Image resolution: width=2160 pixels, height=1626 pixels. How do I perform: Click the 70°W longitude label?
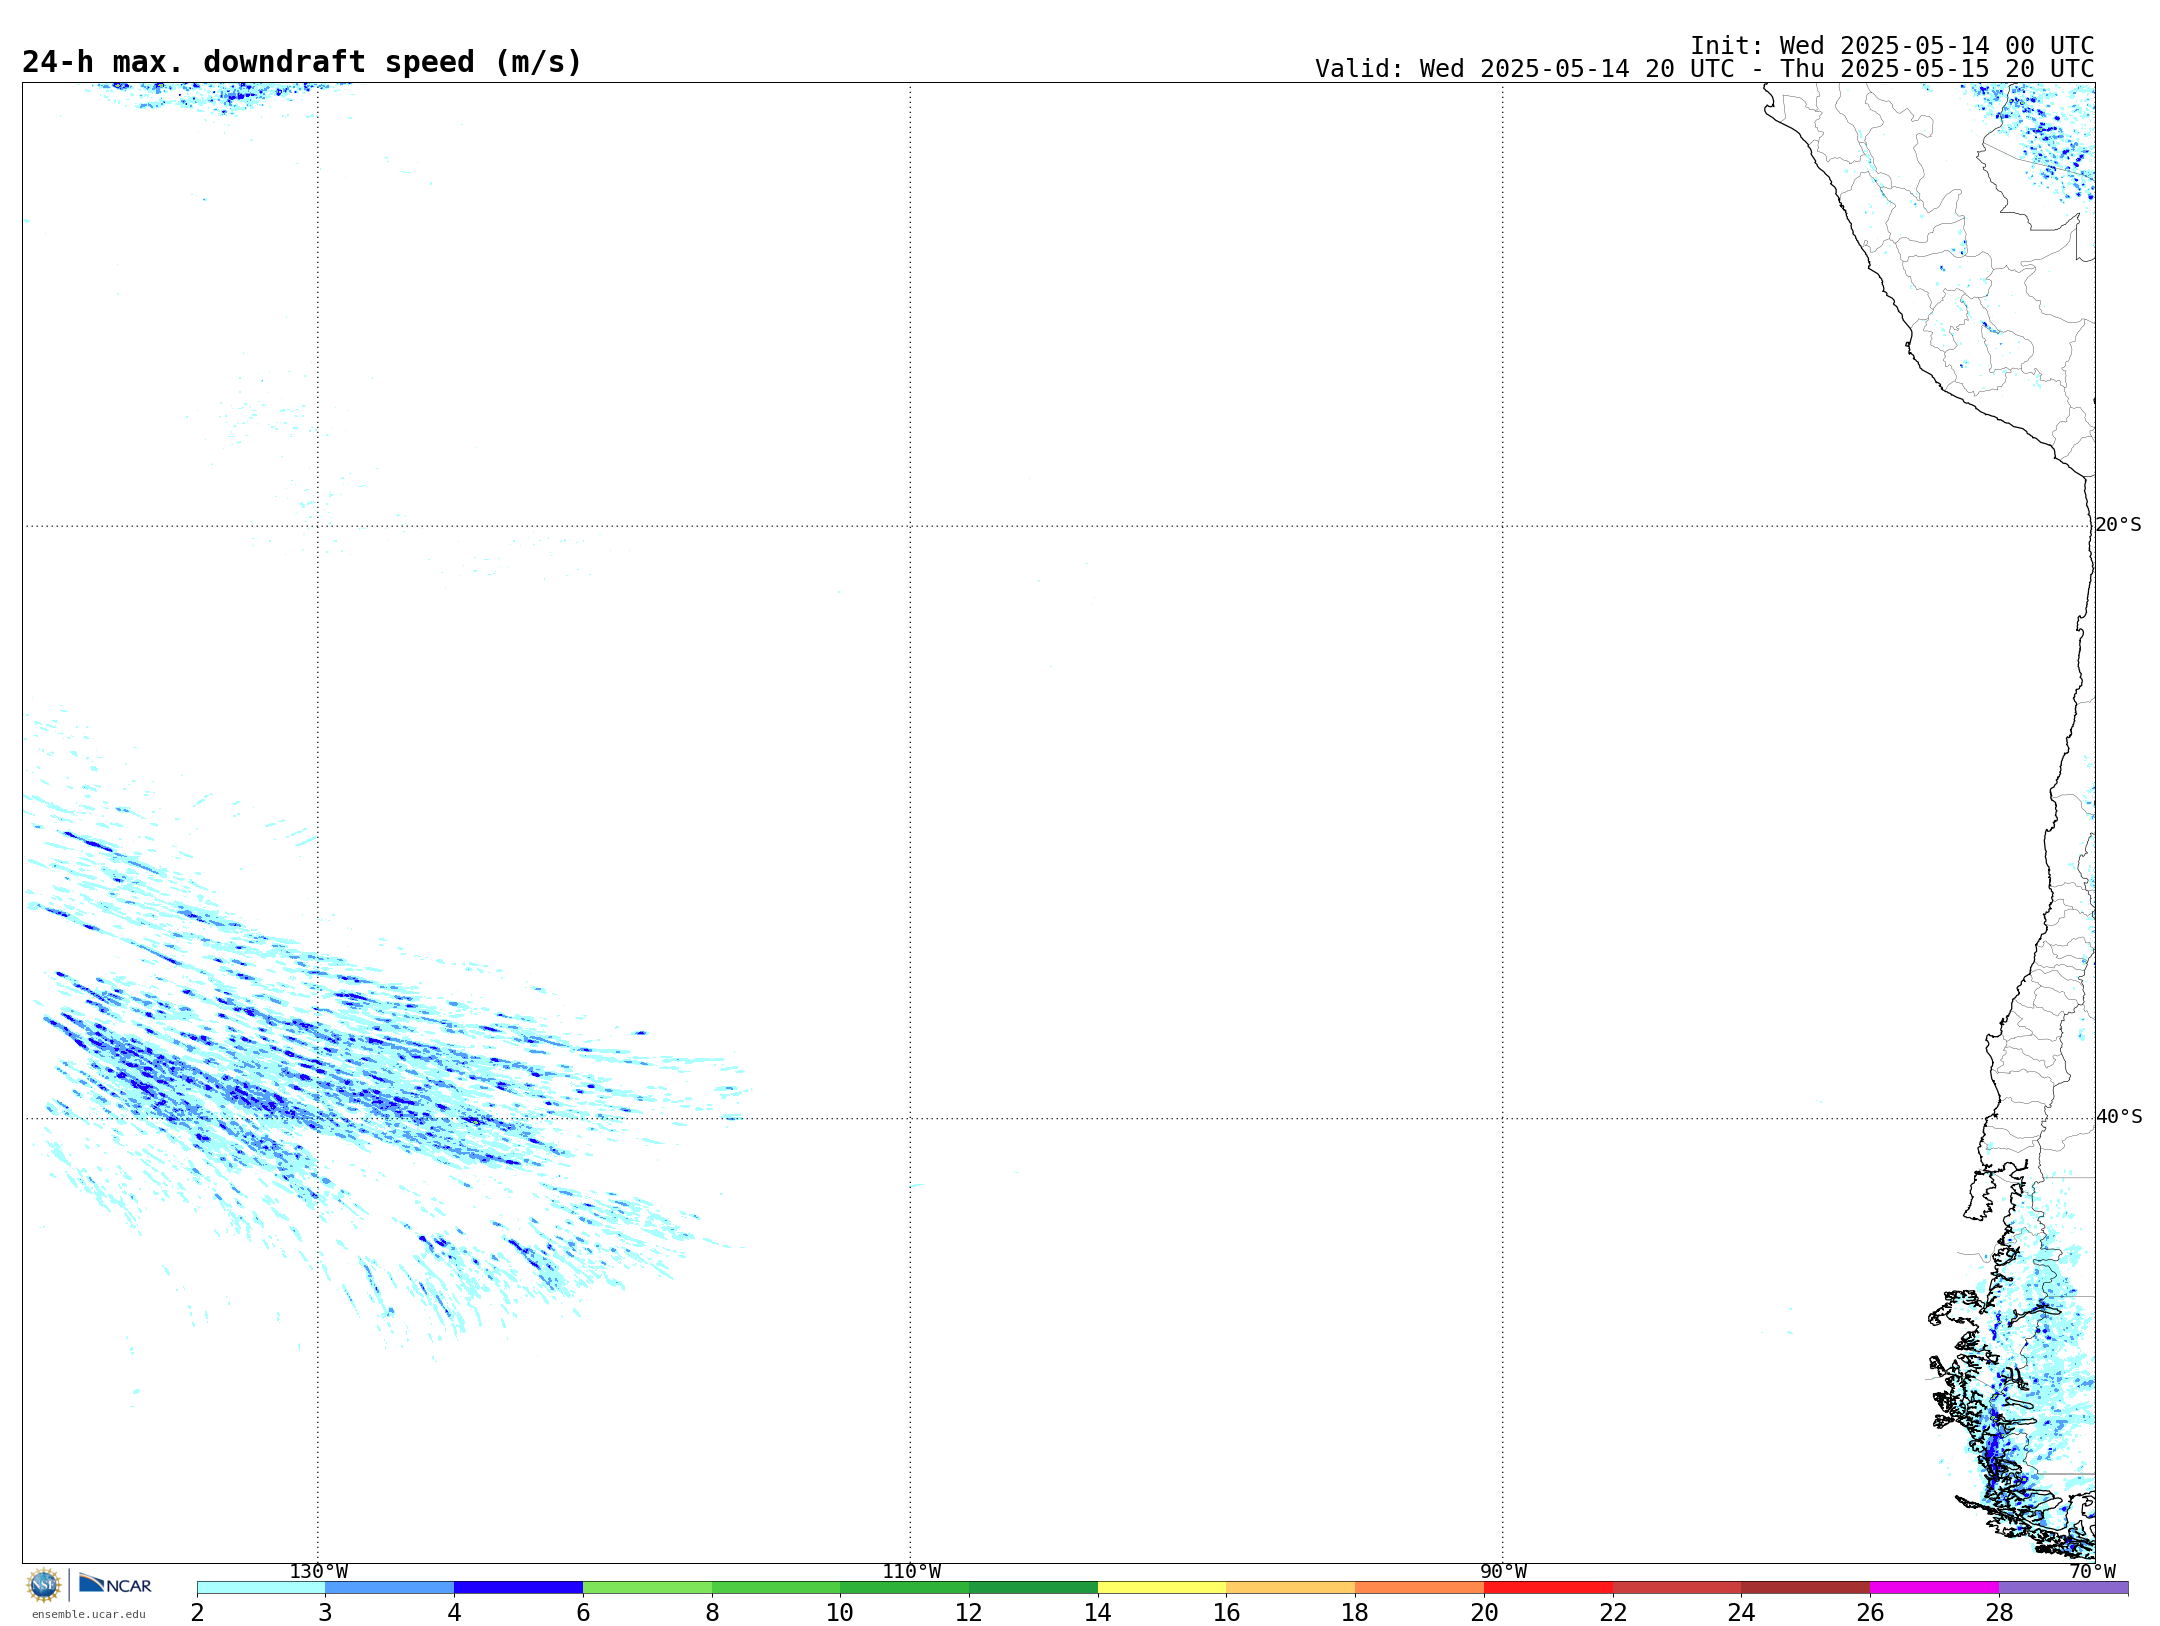[2092, 1572]
